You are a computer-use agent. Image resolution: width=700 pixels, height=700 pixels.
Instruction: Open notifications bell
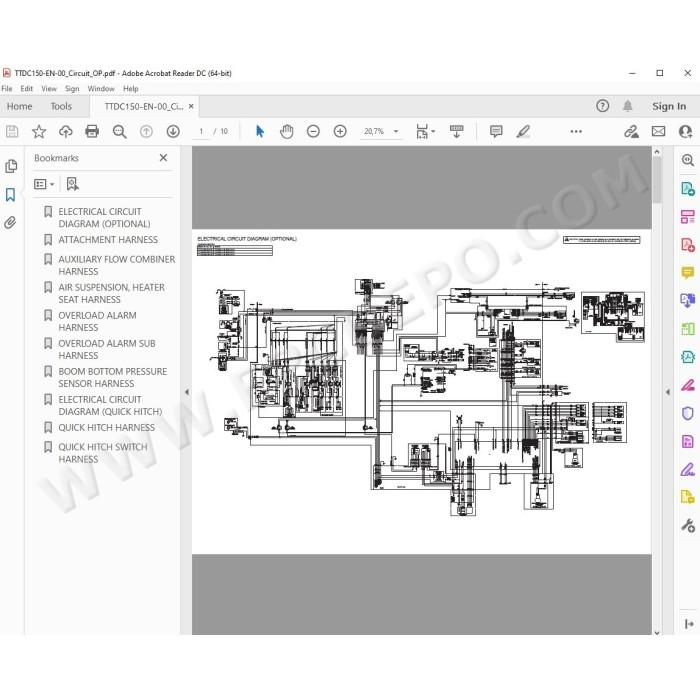pyautogui.click(x=628, y=106)
